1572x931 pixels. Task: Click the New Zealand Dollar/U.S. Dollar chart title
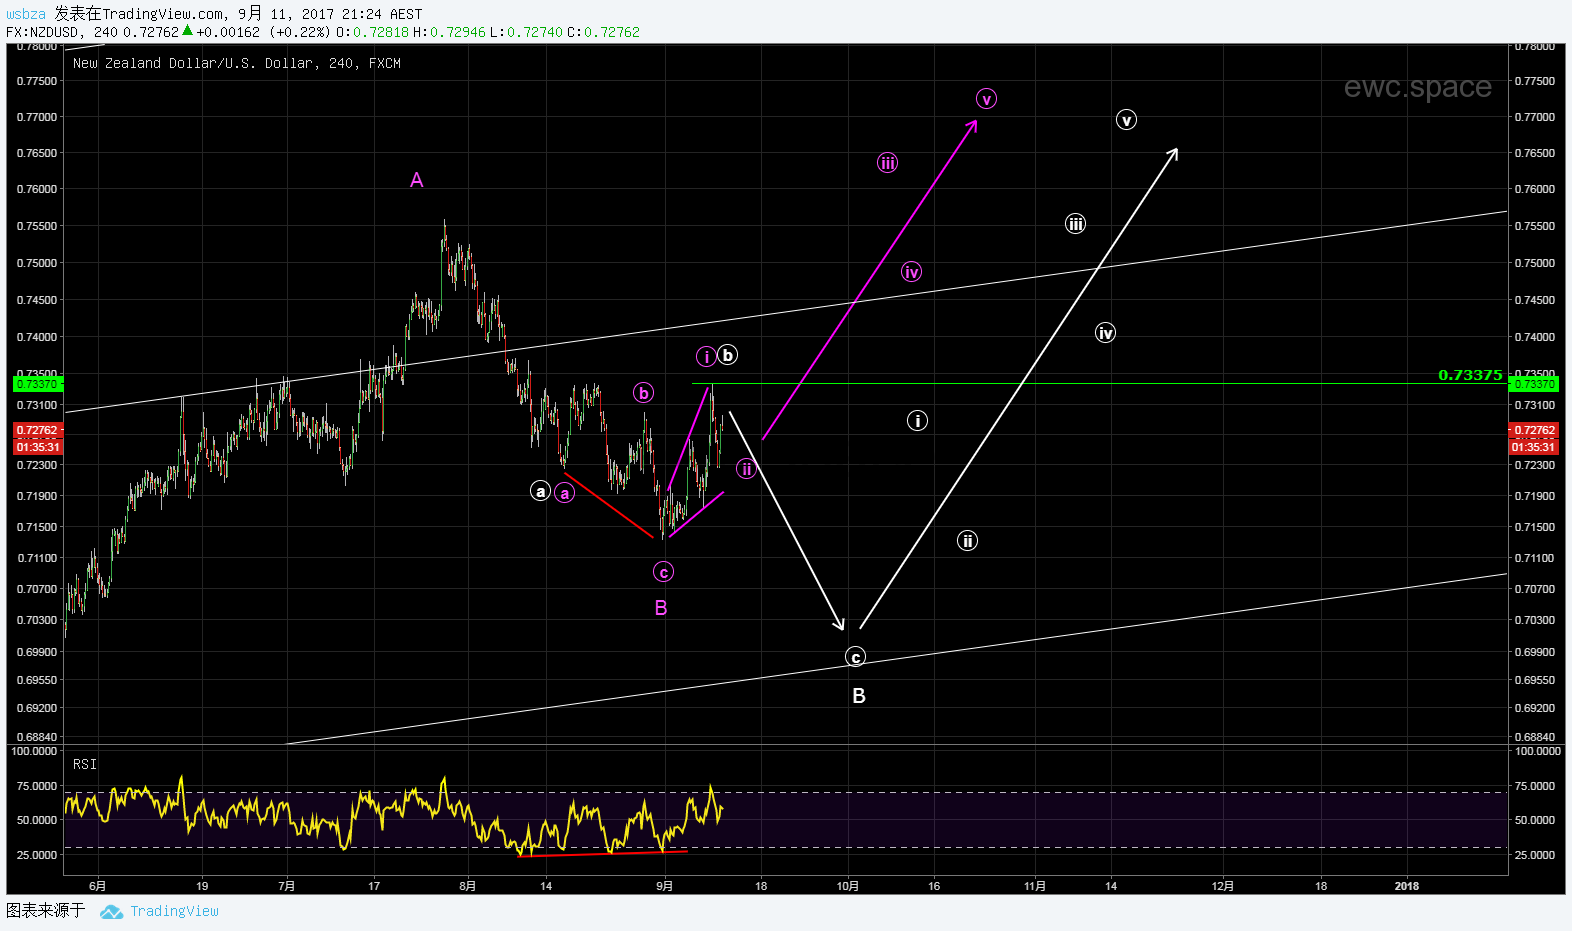click(236, 63)
